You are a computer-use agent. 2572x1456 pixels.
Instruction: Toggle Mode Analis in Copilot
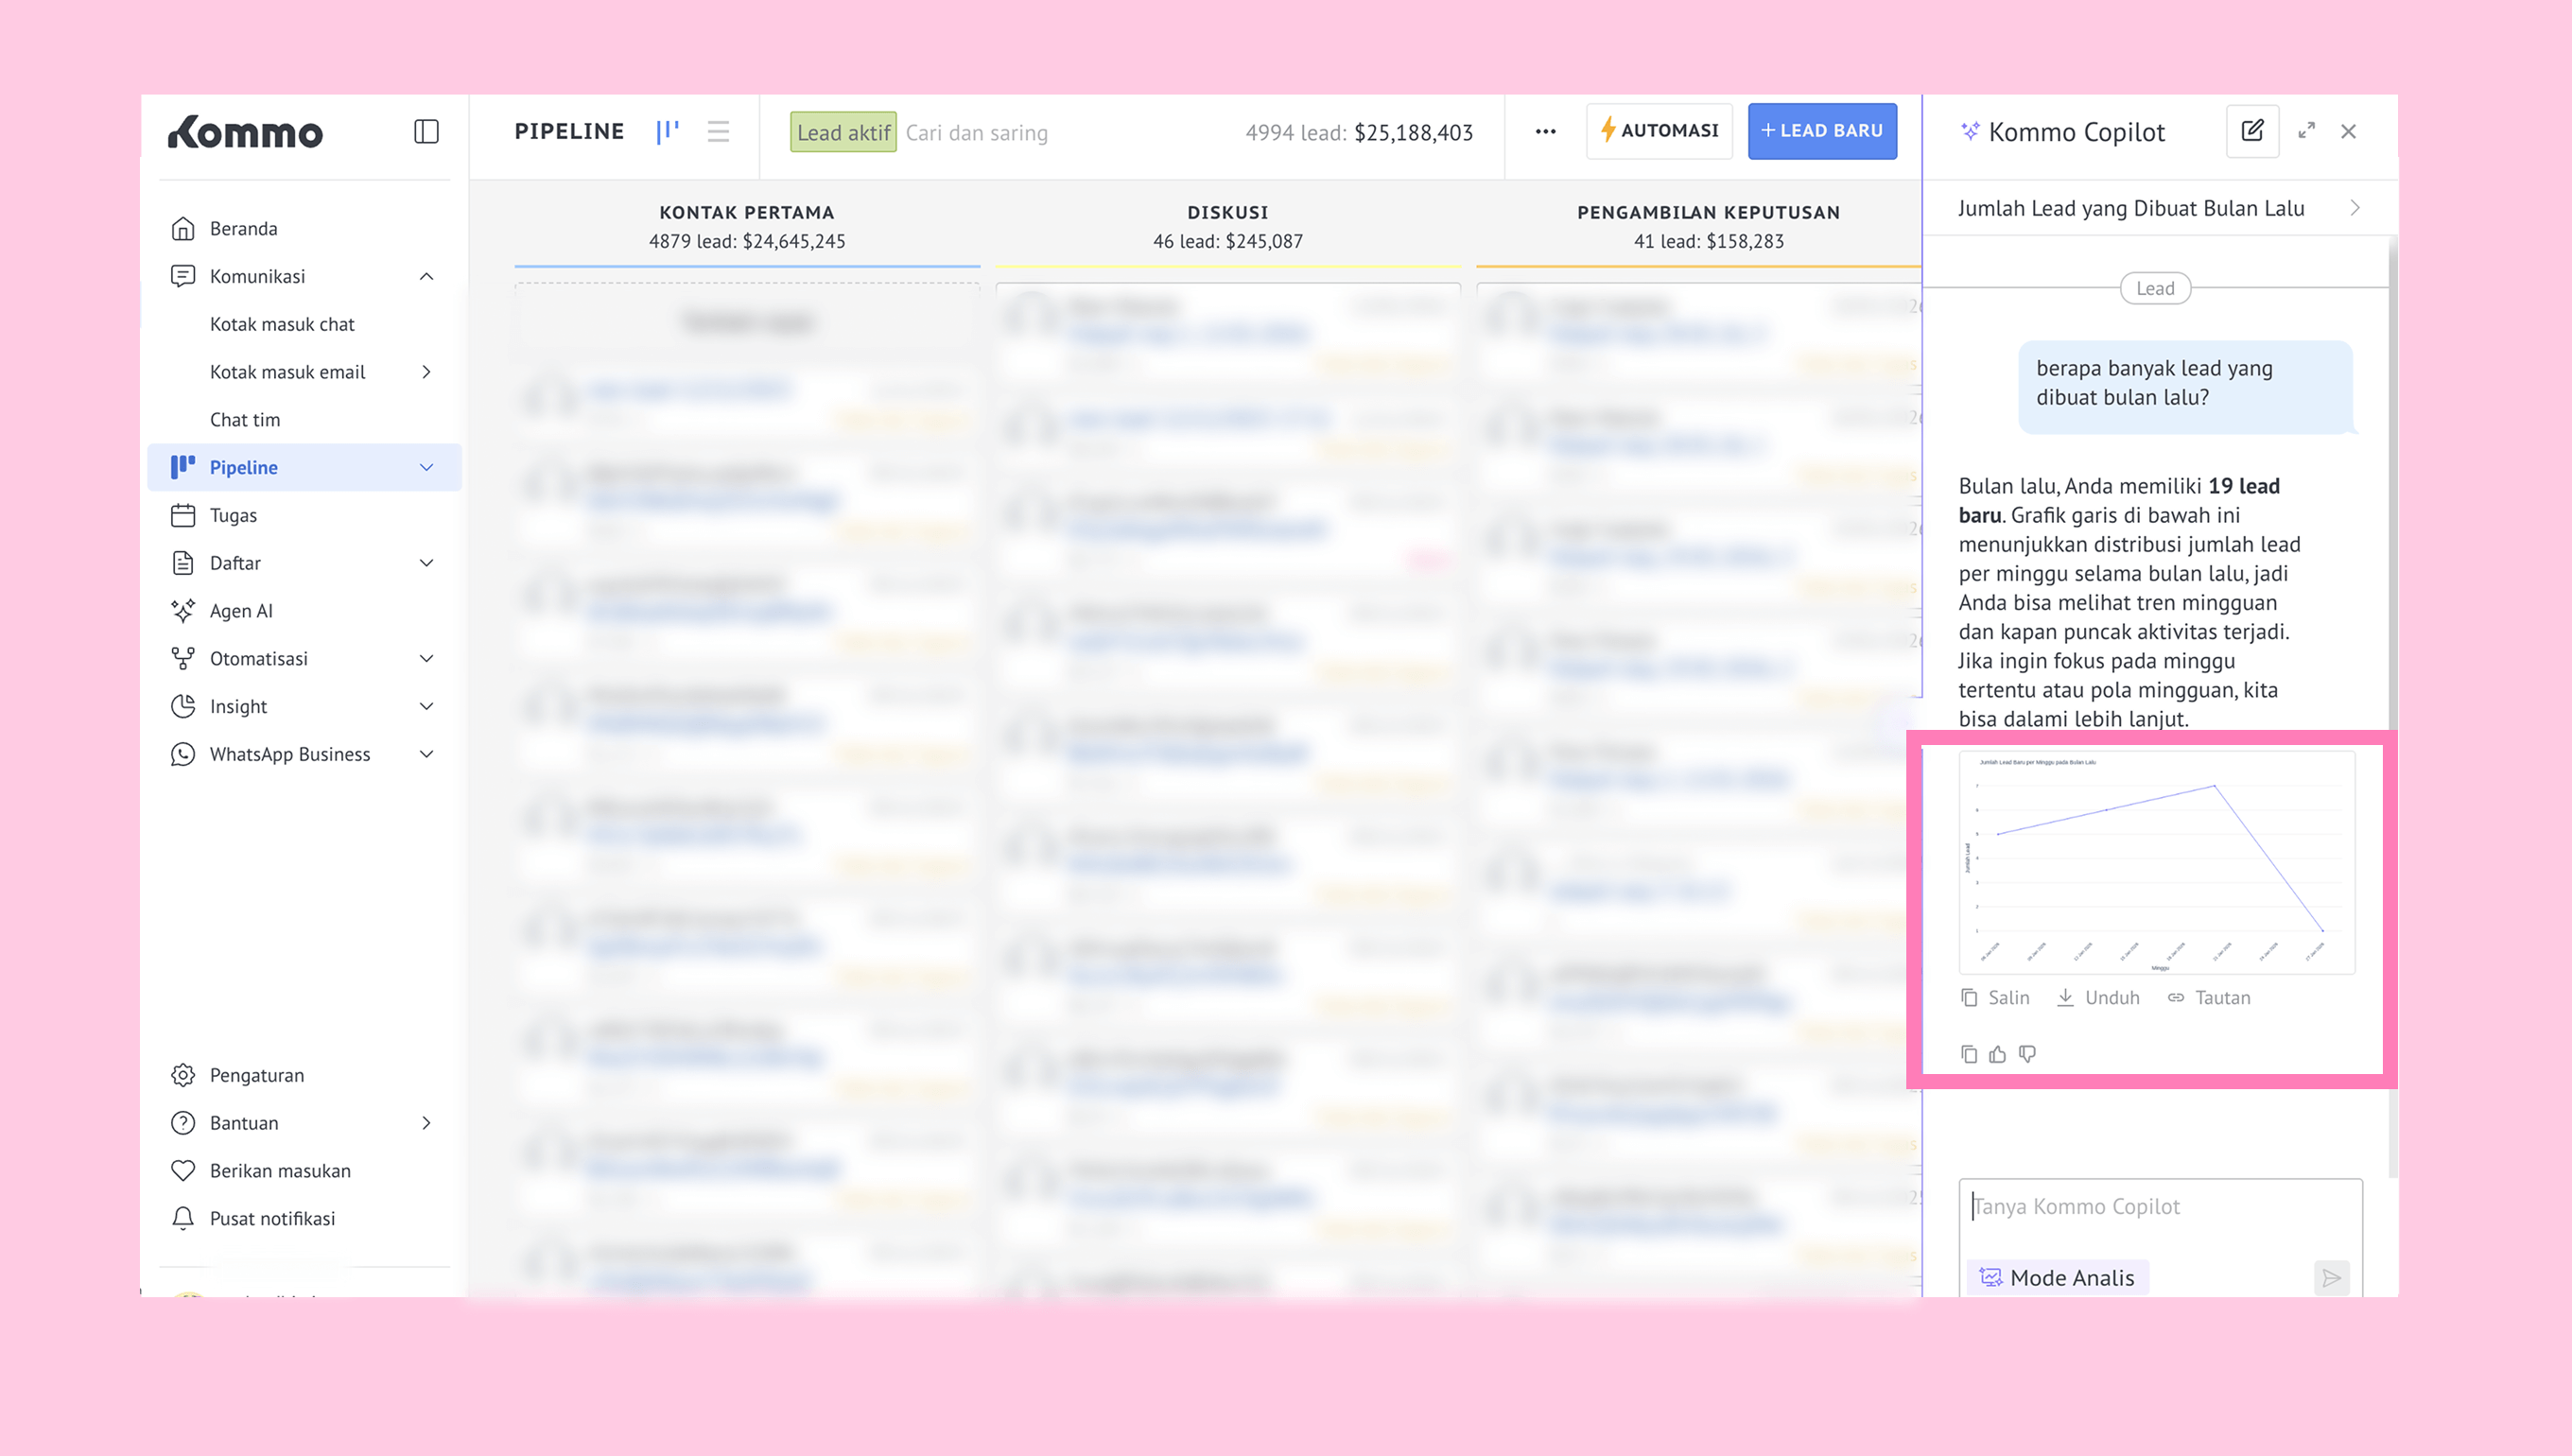pyautogui.click(x=2058, y=1277)
